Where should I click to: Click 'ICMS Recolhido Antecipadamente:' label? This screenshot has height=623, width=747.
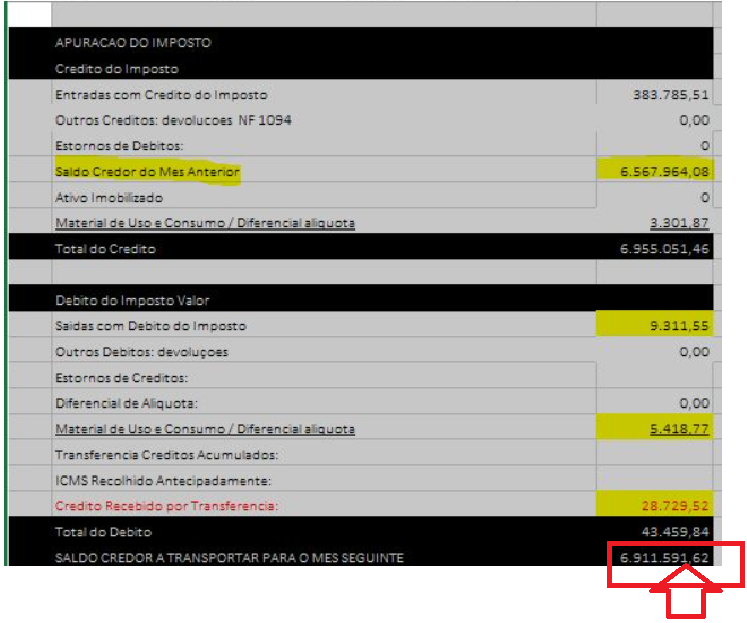pyautogui.click(x=163, y=481)
